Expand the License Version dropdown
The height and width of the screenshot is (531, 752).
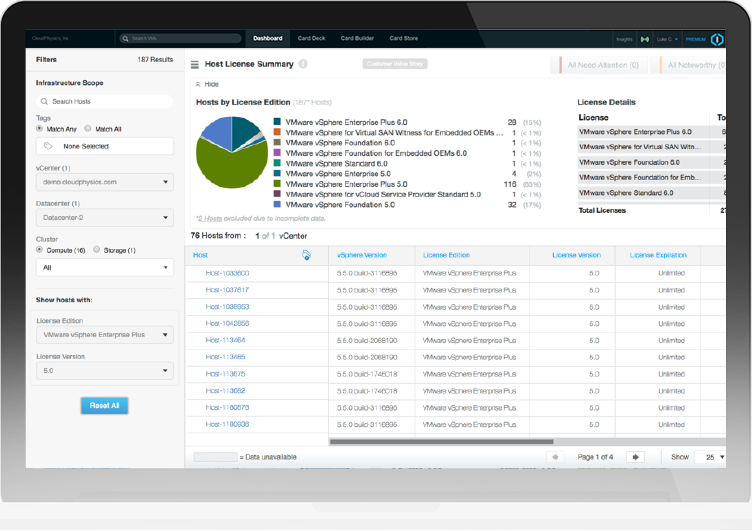coord(105,371)
